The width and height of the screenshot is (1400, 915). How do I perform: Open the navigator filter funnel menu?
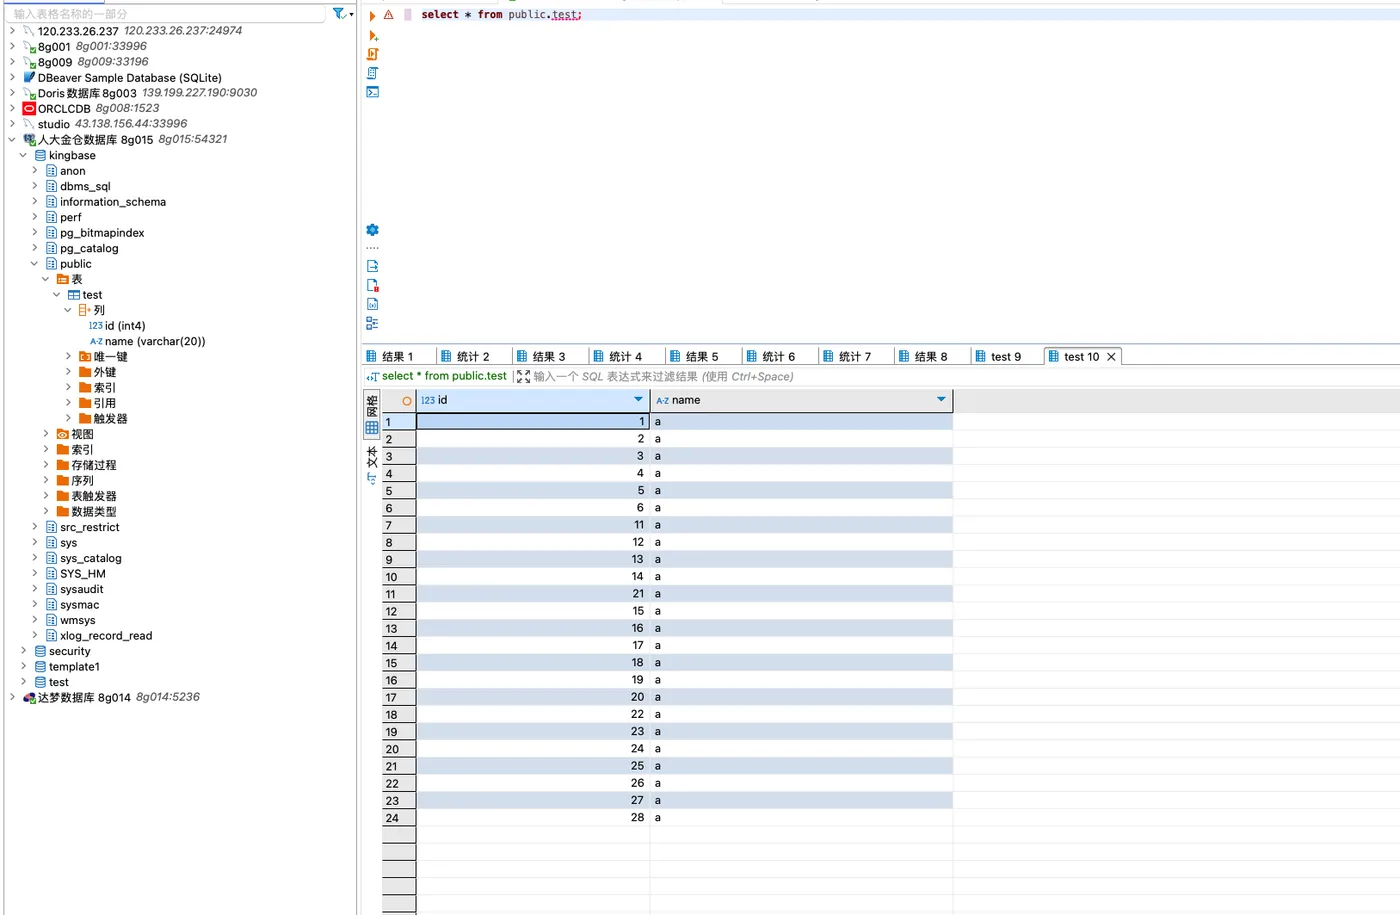pyautogui.click(x=343, y=14)
